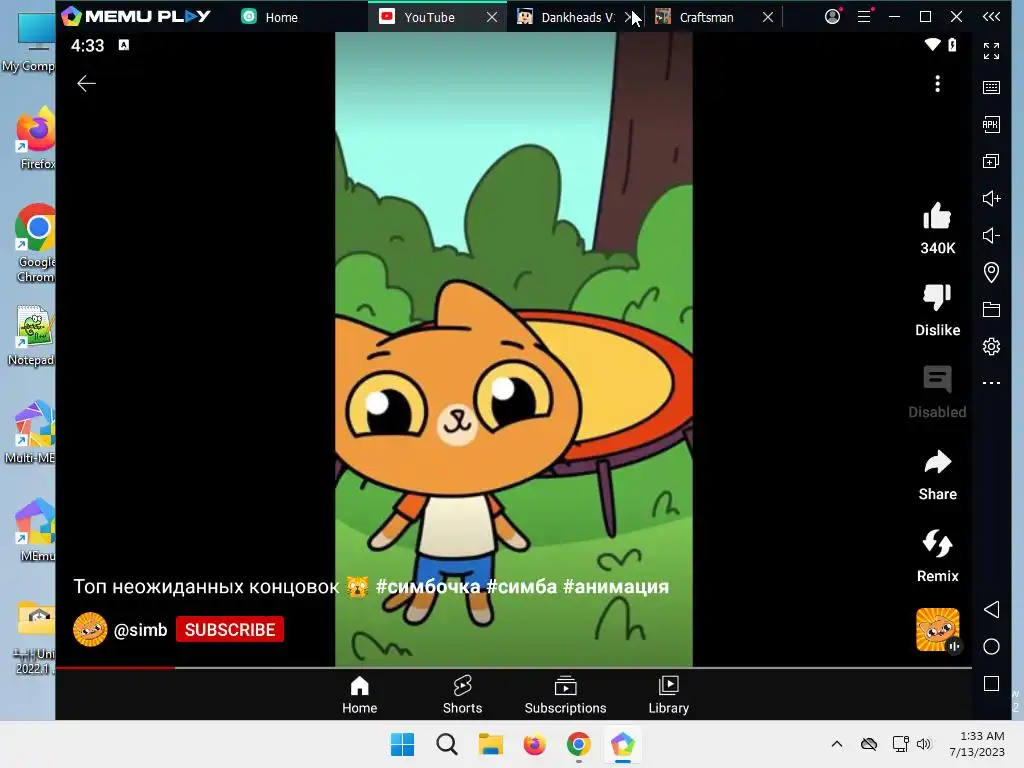Open File Explorer from the taskbar
The image size is (1024, 768).
tap(490, 744)
